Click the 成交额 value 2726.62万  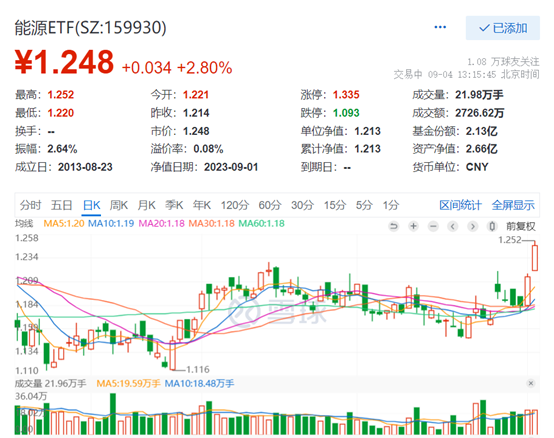pyautogui.click(x=479, y=113)
